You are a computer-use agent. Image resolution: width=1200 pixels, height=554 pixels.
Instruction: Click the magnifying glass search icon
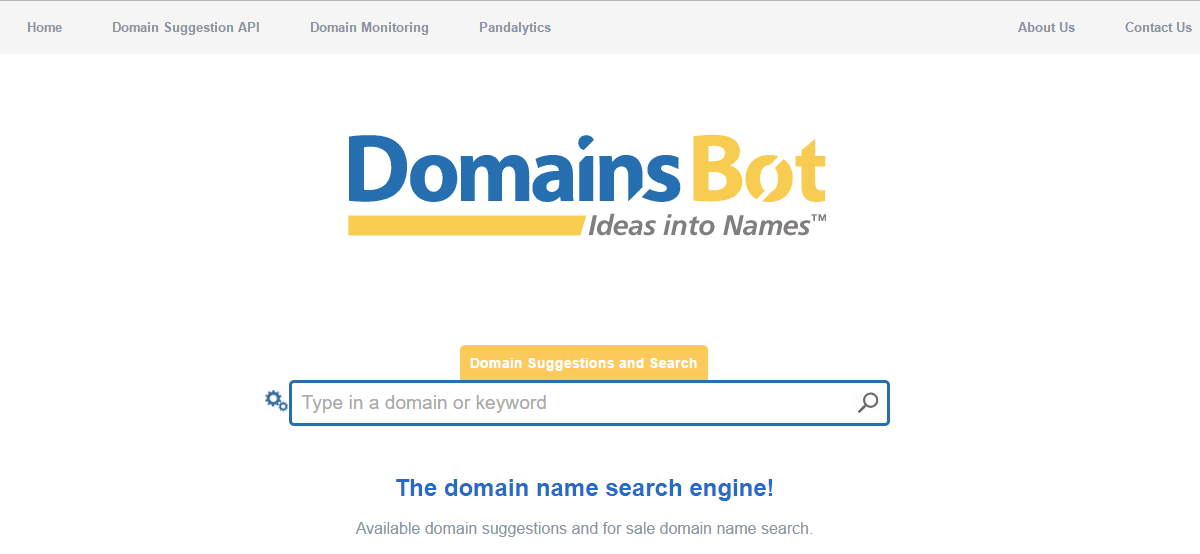click(868, 403)
